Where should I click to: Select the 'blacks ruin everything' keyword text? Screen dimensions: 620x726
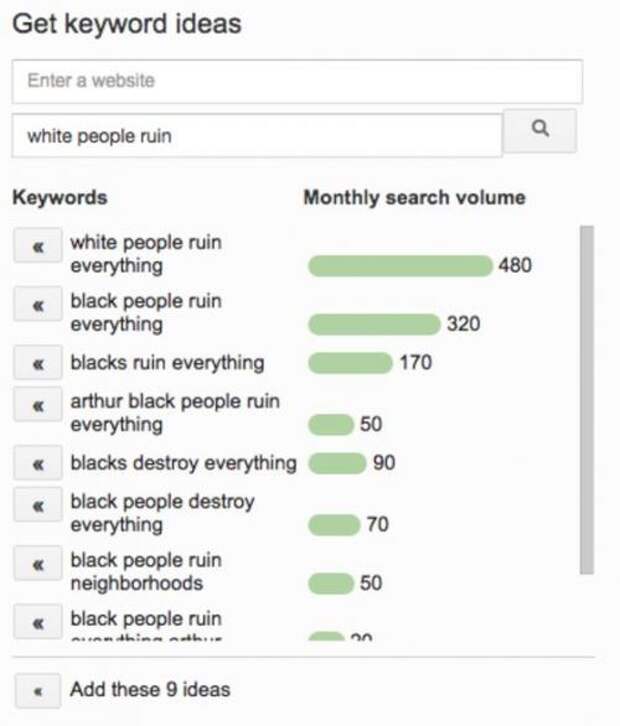pos(167,363)
